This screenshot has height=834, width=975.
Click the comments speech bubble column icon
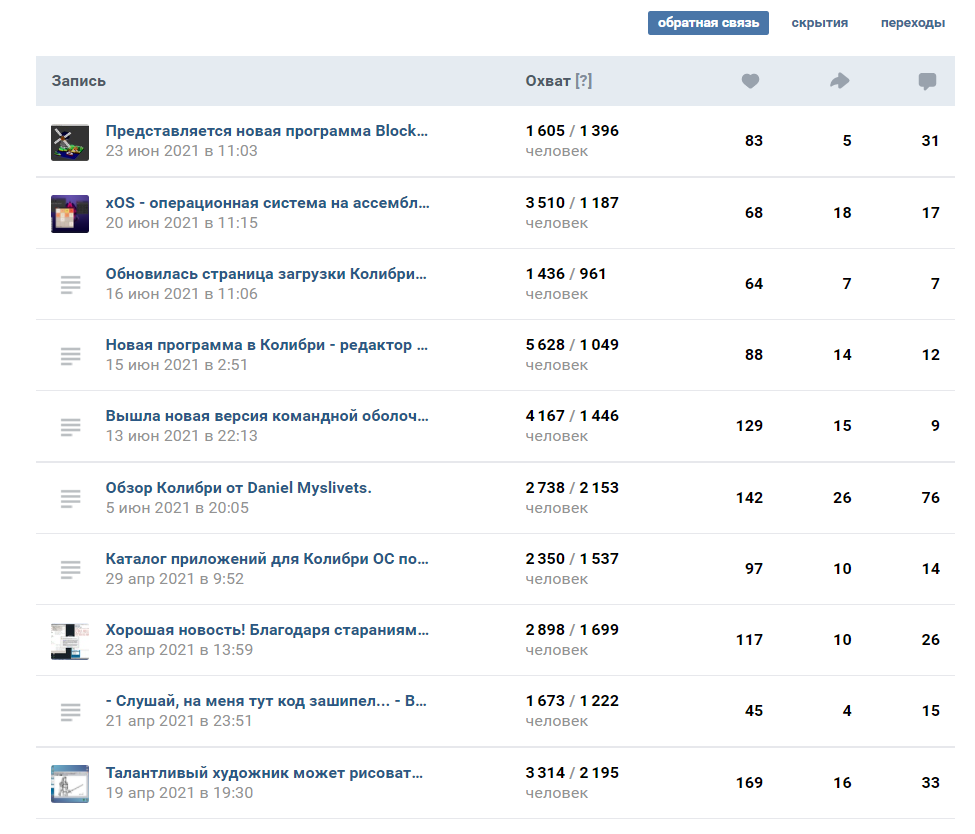point(927,81)
